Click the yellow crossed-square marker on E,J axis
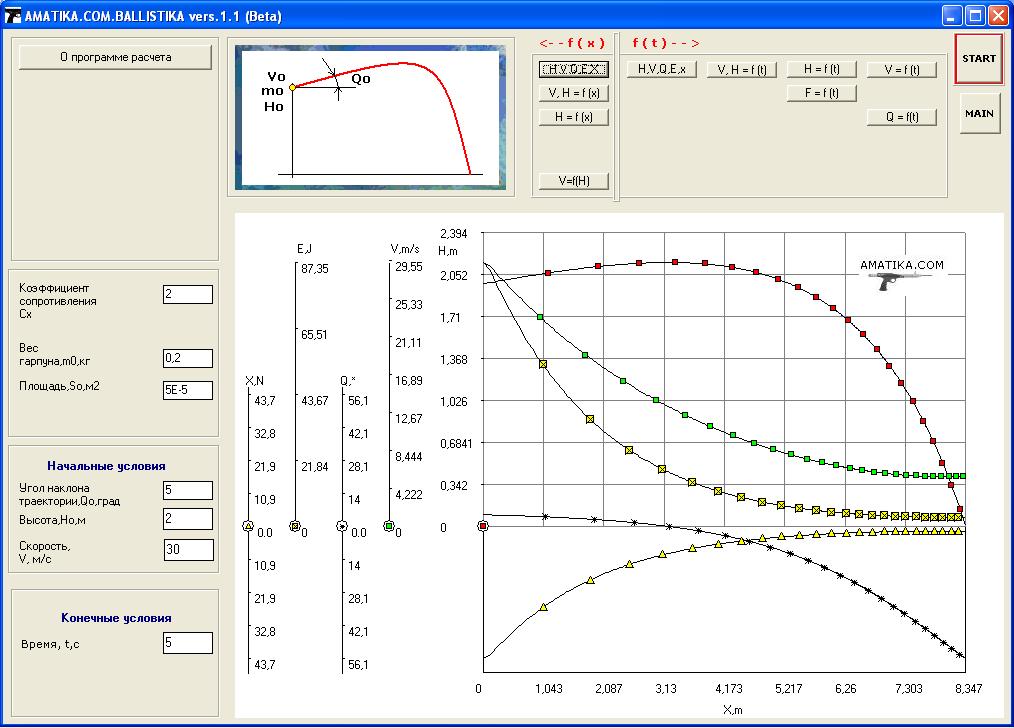This screenshot has height=728, width=1014. point(295,526)
